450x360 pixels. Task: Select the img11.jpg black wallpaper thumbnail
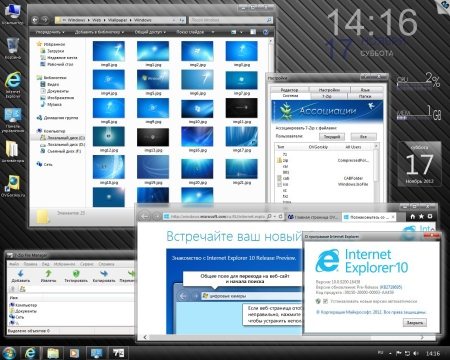coord(242,108)
